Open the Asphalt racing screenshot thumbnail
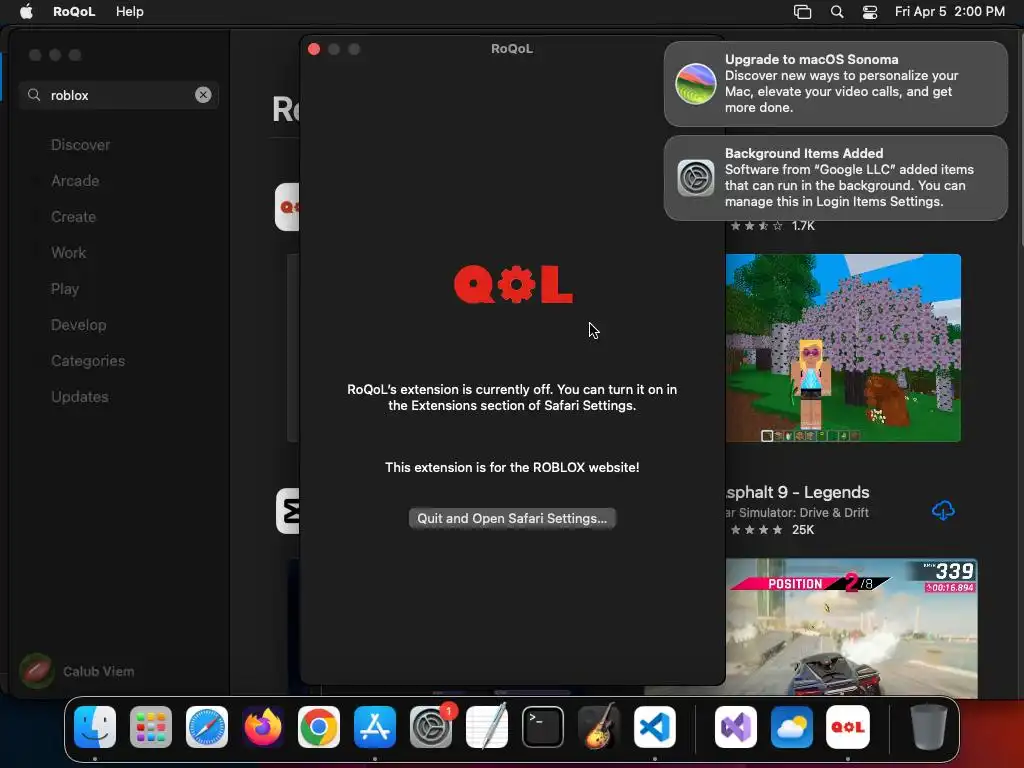 (x=852, y=628)
